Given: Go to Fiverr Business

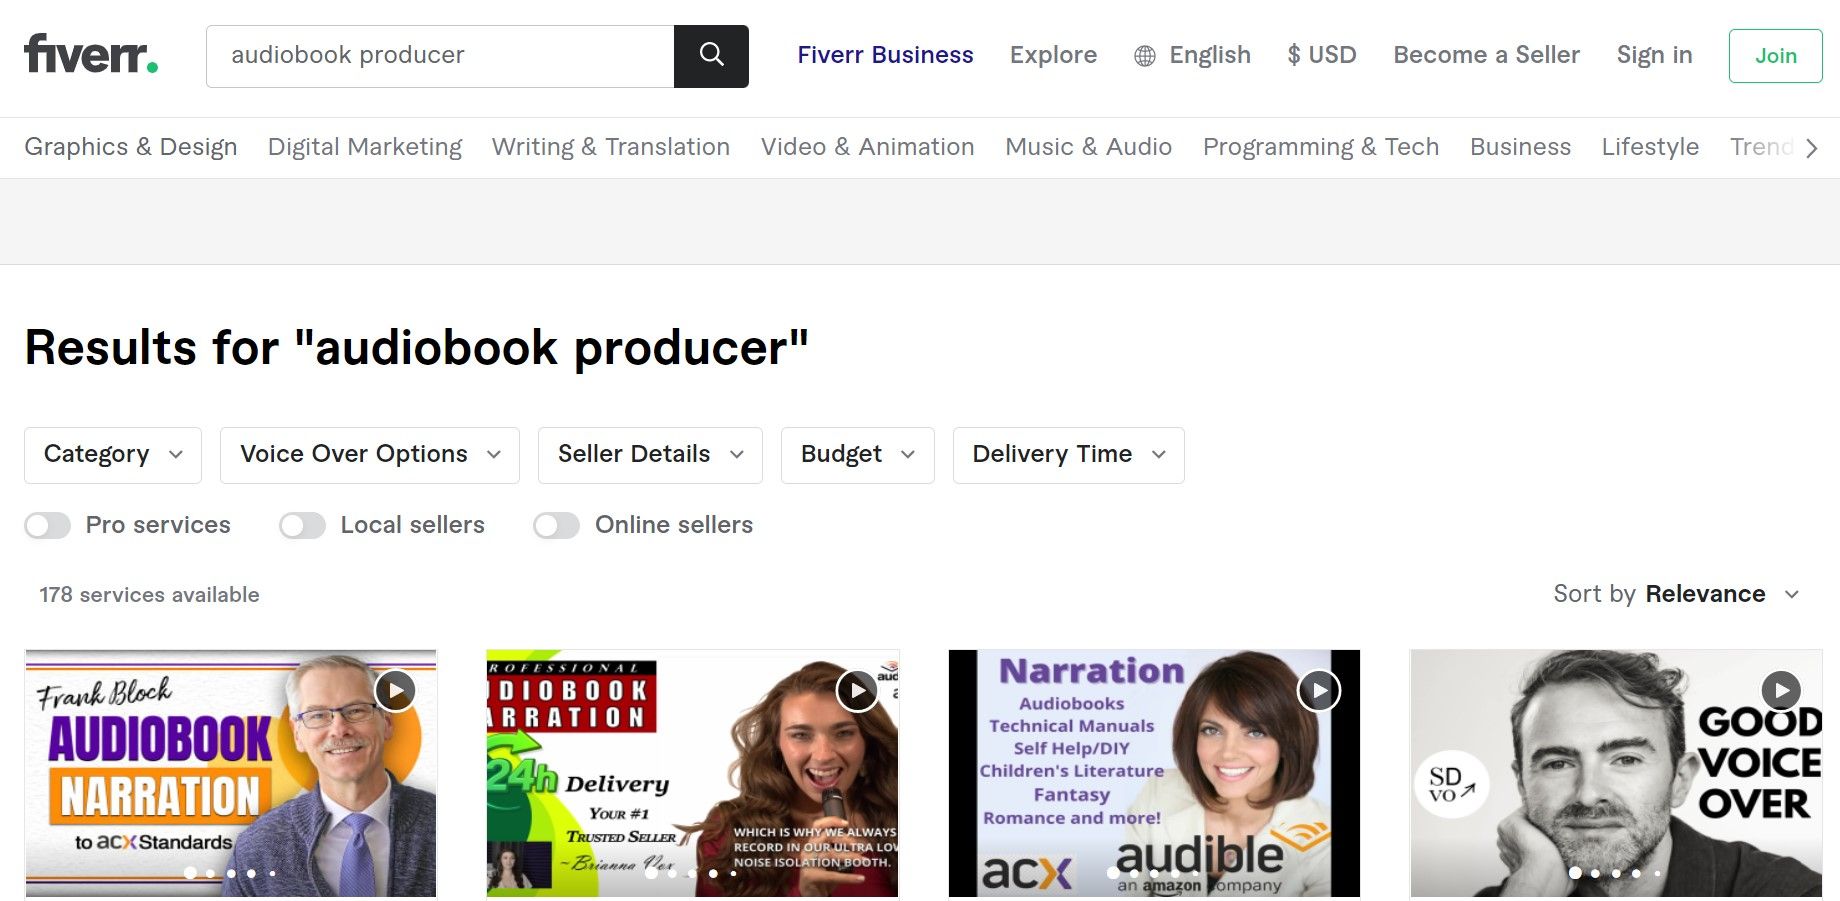Looking at the screenshot, I should [x=885, y=55].
